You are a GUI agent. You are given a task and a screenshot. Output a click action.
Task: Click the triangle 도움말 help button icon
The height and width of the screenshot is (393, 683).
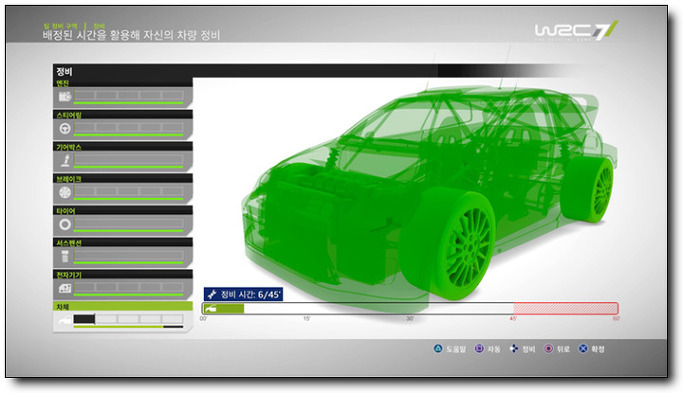click(x=438, y=349)
